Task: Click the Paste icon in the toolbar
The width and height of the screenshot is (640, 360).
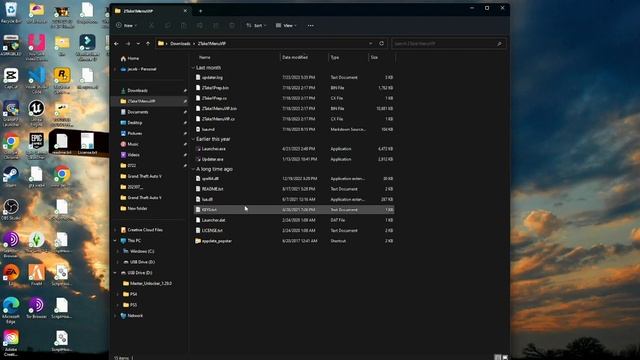Action: coord(184,25)
